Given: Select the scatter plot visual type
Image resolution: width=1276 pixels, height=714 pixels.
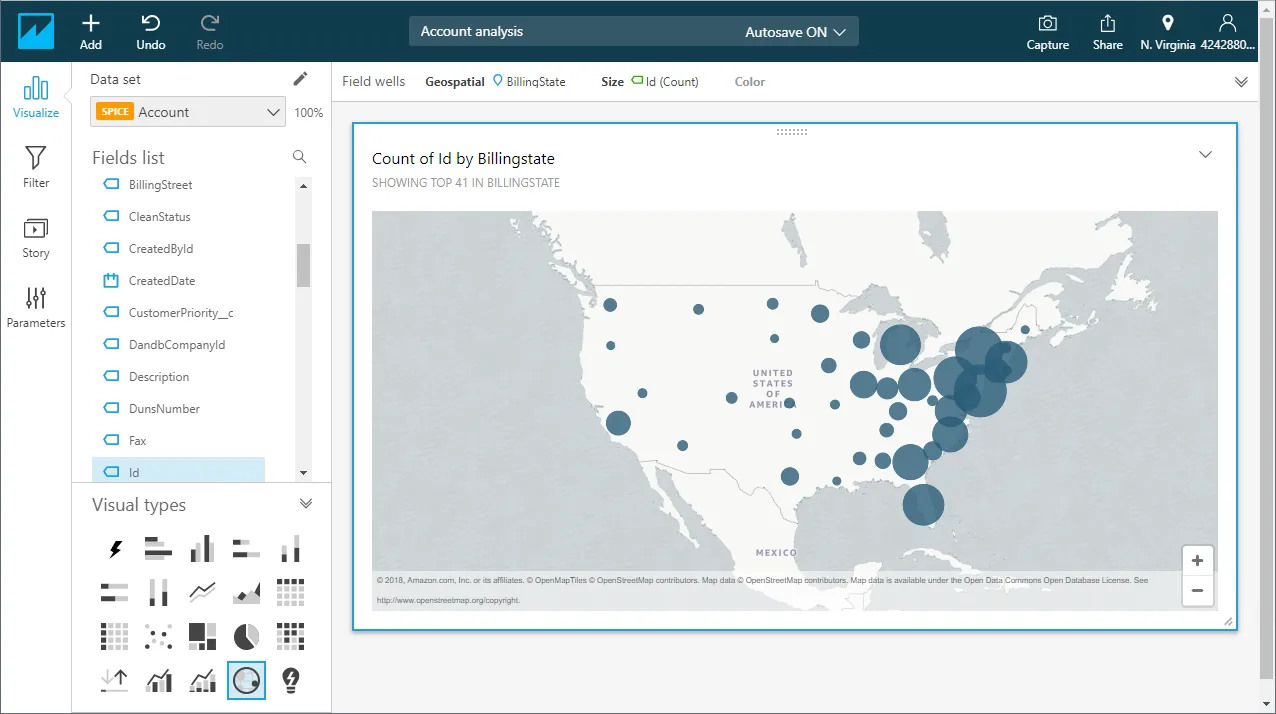Looking at the screenshot, I should tap(157, 636).
